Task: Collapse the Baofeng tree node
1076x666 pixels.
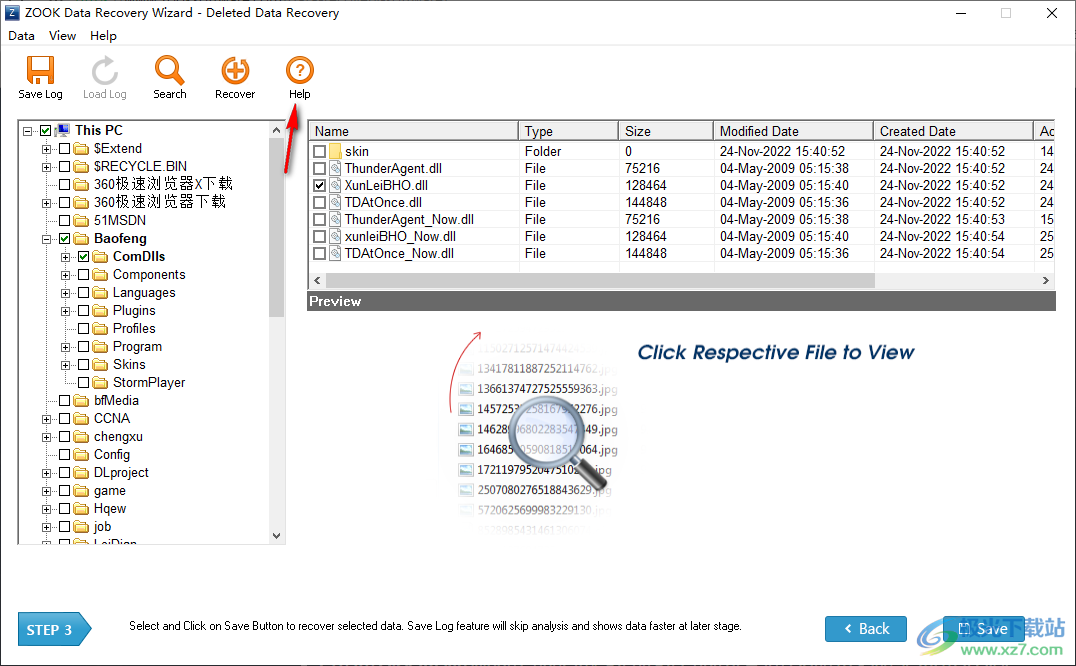Action: [46, 238]
